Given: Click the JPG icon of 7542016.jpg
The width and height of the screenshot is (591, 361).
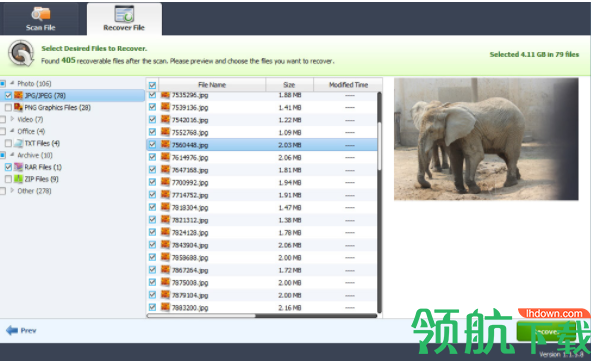Looking at the screenshot, I should (165, 119).
